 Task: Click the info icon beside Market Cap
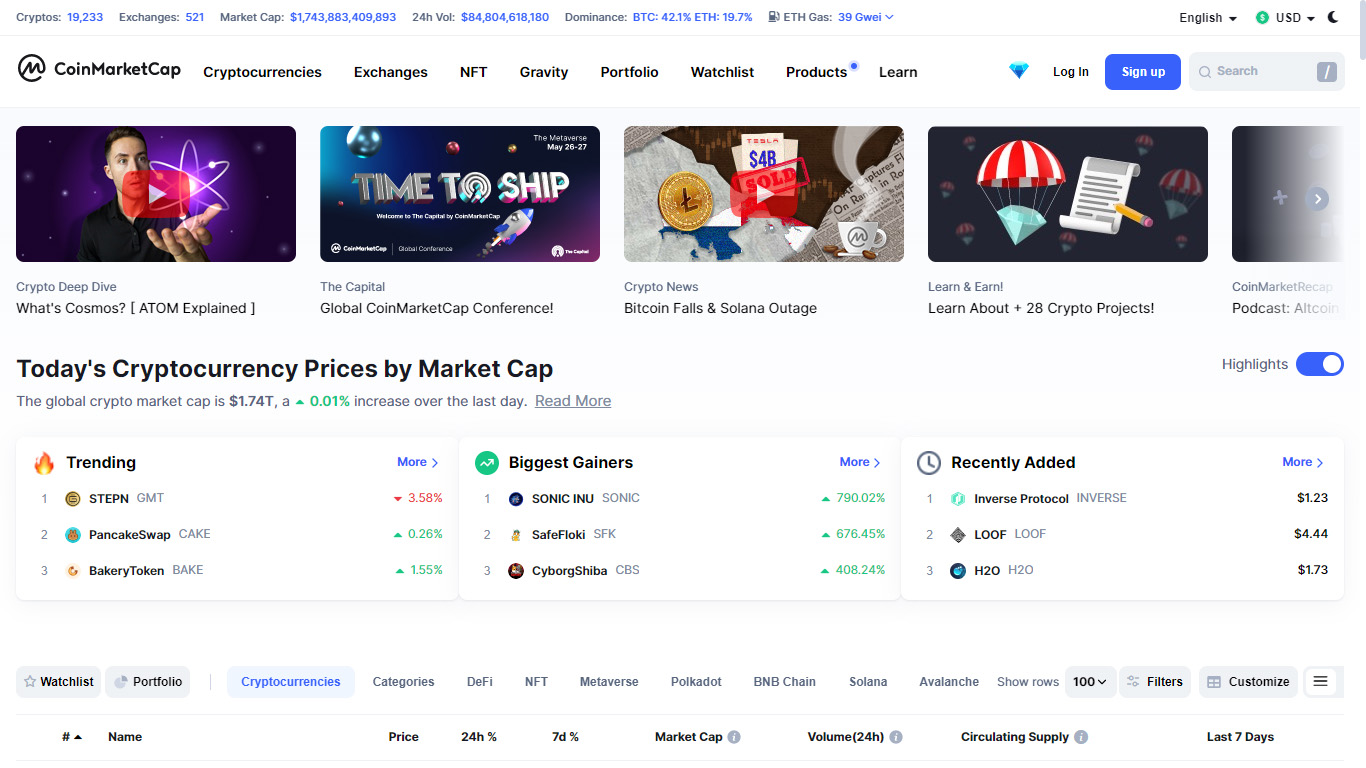(734, 737)
